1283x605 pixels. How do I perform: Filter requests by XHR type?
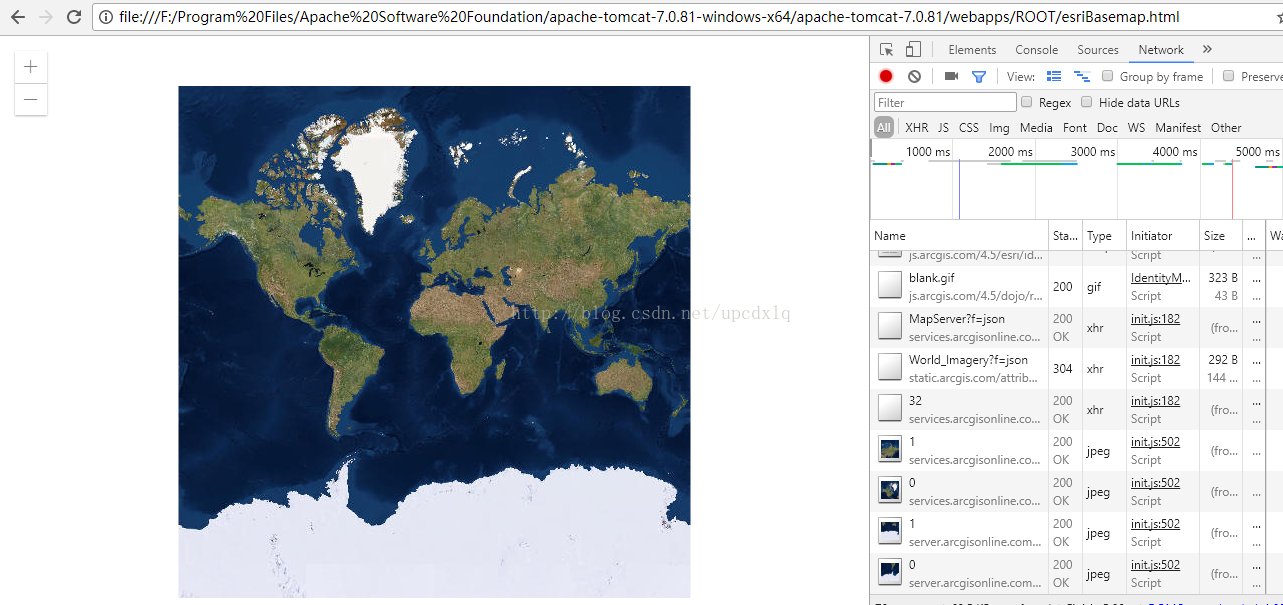point(916,128)
